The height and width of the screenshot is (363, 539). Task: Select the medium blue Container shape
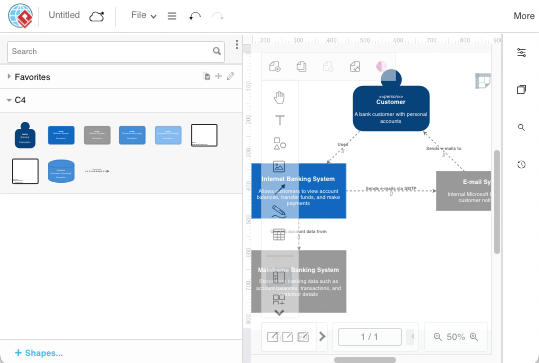tap(132, 135)
